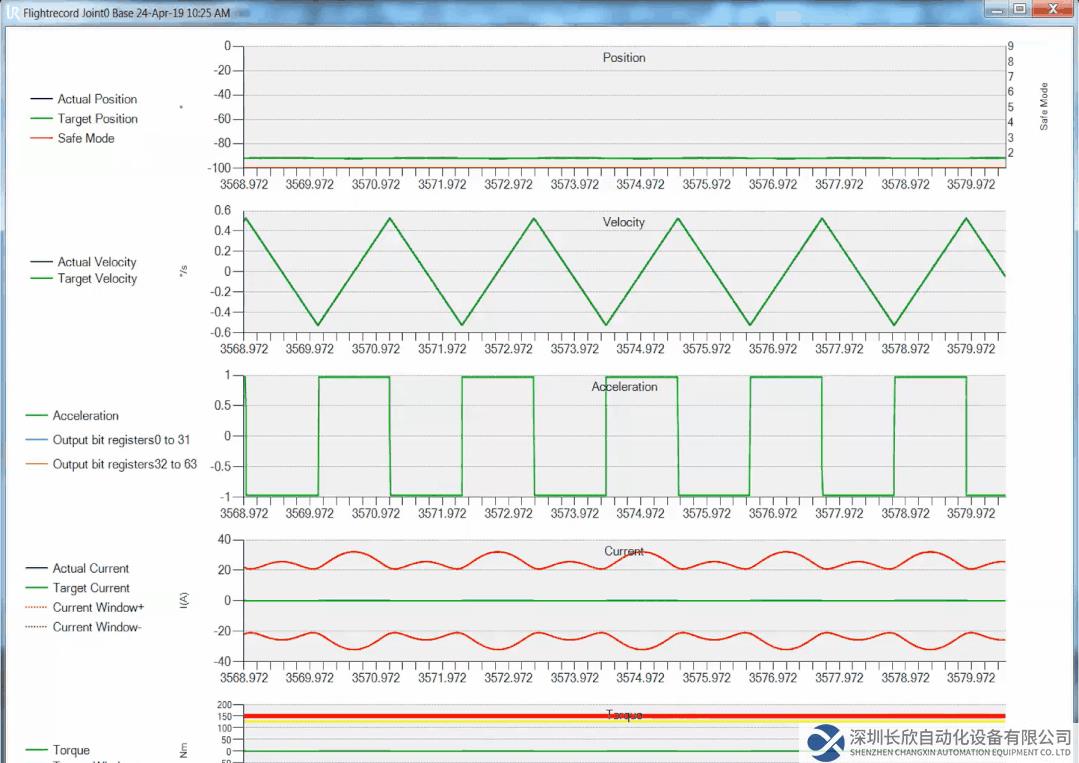
Task: Select Output bit registers32 to 63 legend
Action: coord(124,464)
